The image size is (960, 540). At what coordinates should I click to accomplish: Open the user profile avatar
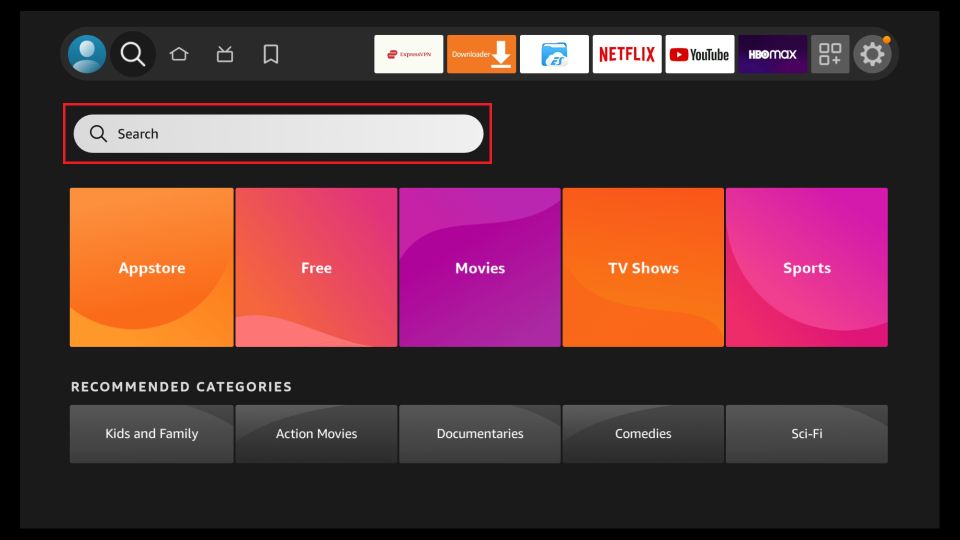pos(87,54)
